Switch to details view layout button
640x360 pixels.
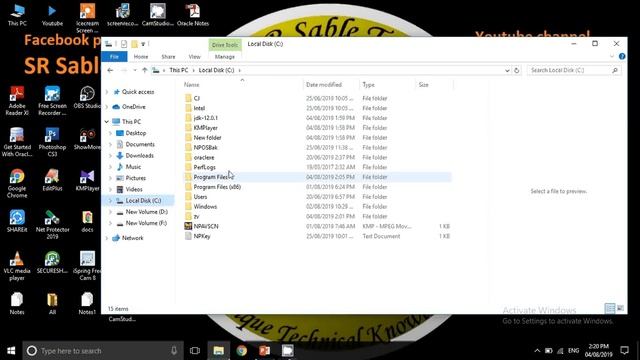coord(609,308)
